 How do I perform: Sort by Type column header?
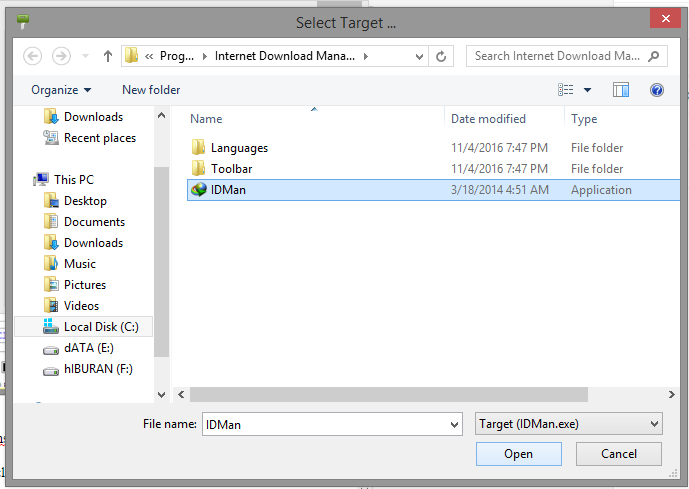584,119
